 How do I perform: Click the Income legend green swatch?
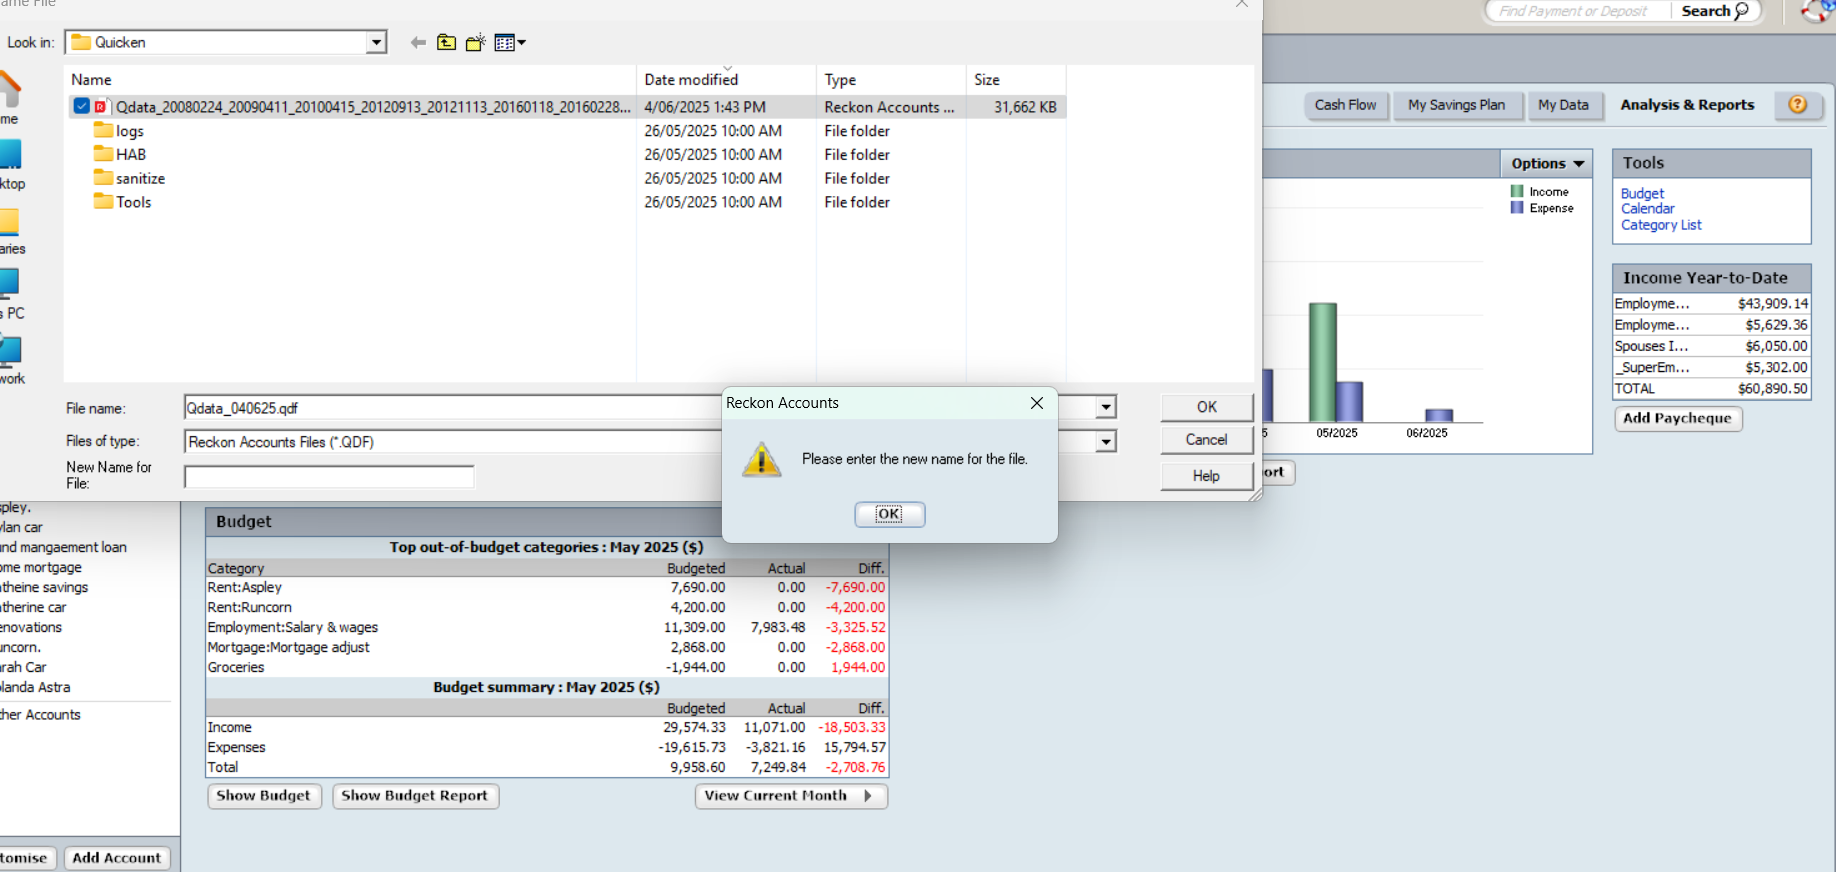[x=1517, y=191]
